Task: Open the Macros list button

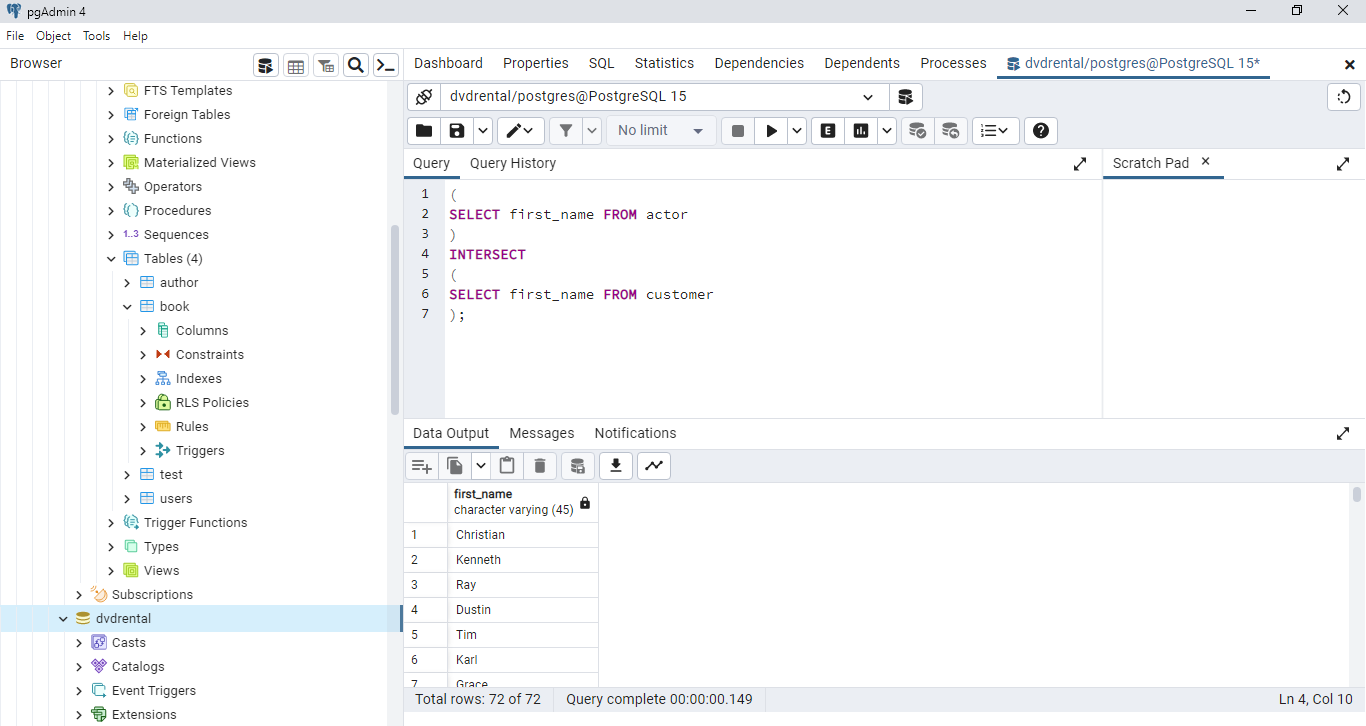Action: pyautogui.click(x=995, y=131)
